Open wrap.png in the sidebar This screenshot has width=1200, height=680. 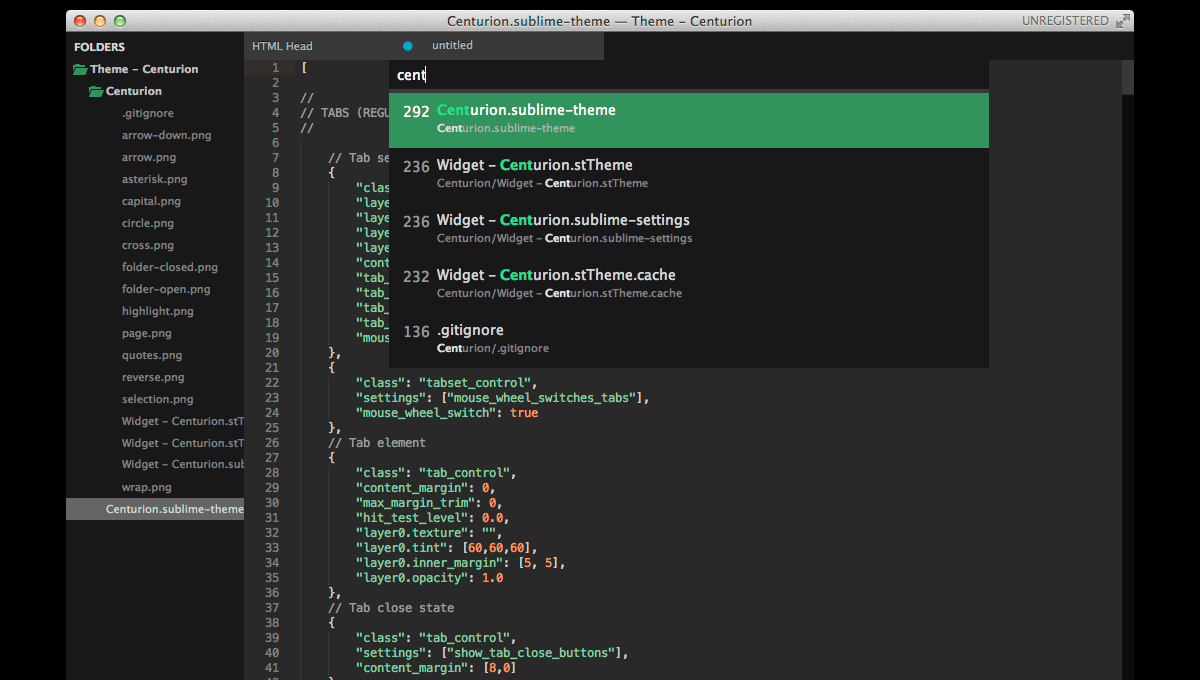pos(147,487)
